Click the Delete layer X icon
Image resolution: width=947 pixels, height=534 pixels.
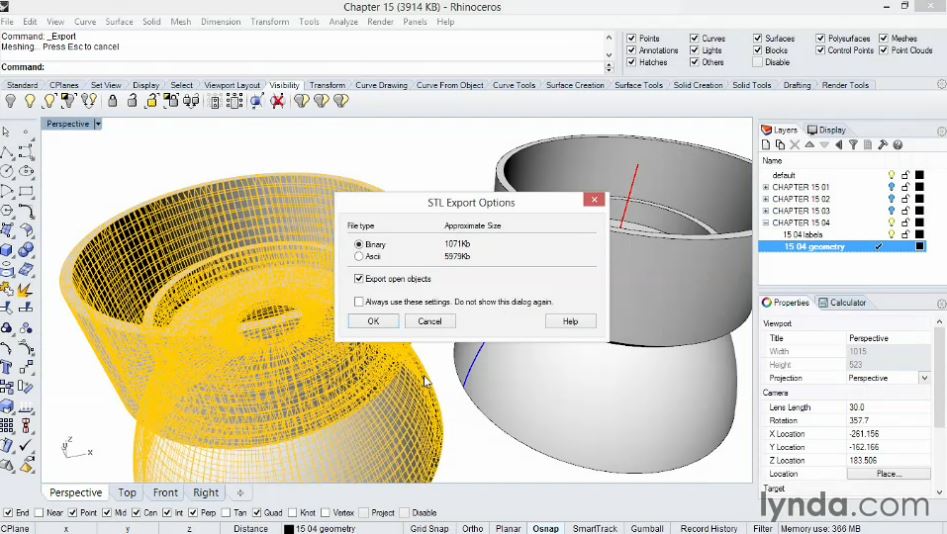pyautogui.click(x=795, y=145)
